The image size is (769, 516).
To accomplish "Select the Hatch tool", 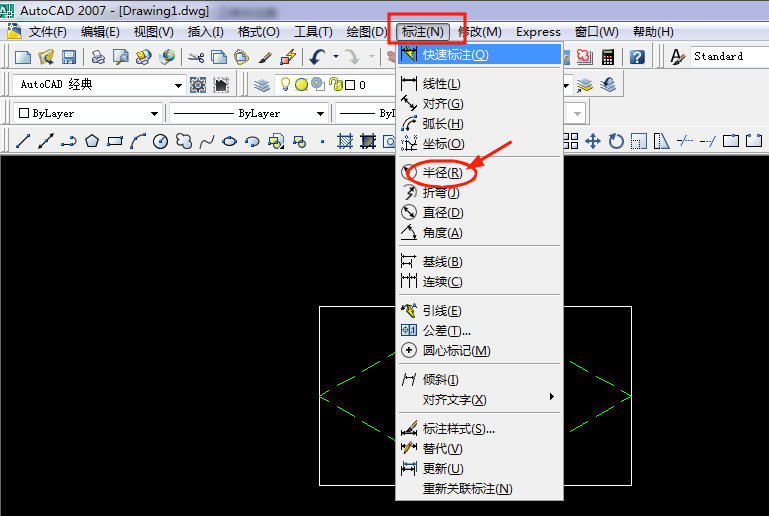I will [345, 141].
